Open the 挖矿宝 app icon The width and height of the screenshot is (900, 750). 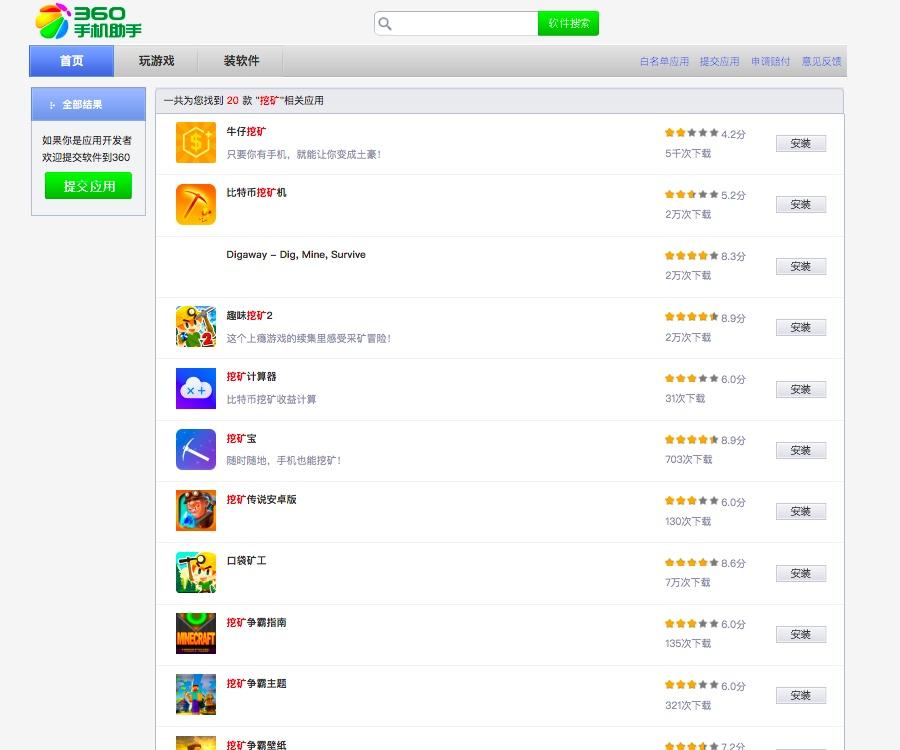[x=196, y=449]
